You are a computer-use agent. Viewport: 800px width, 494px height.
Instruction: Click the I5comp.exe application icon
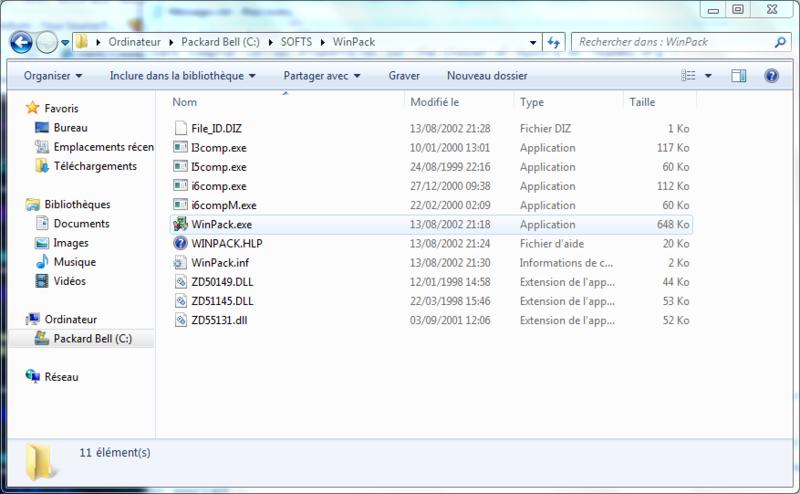[x=180, y=167]
